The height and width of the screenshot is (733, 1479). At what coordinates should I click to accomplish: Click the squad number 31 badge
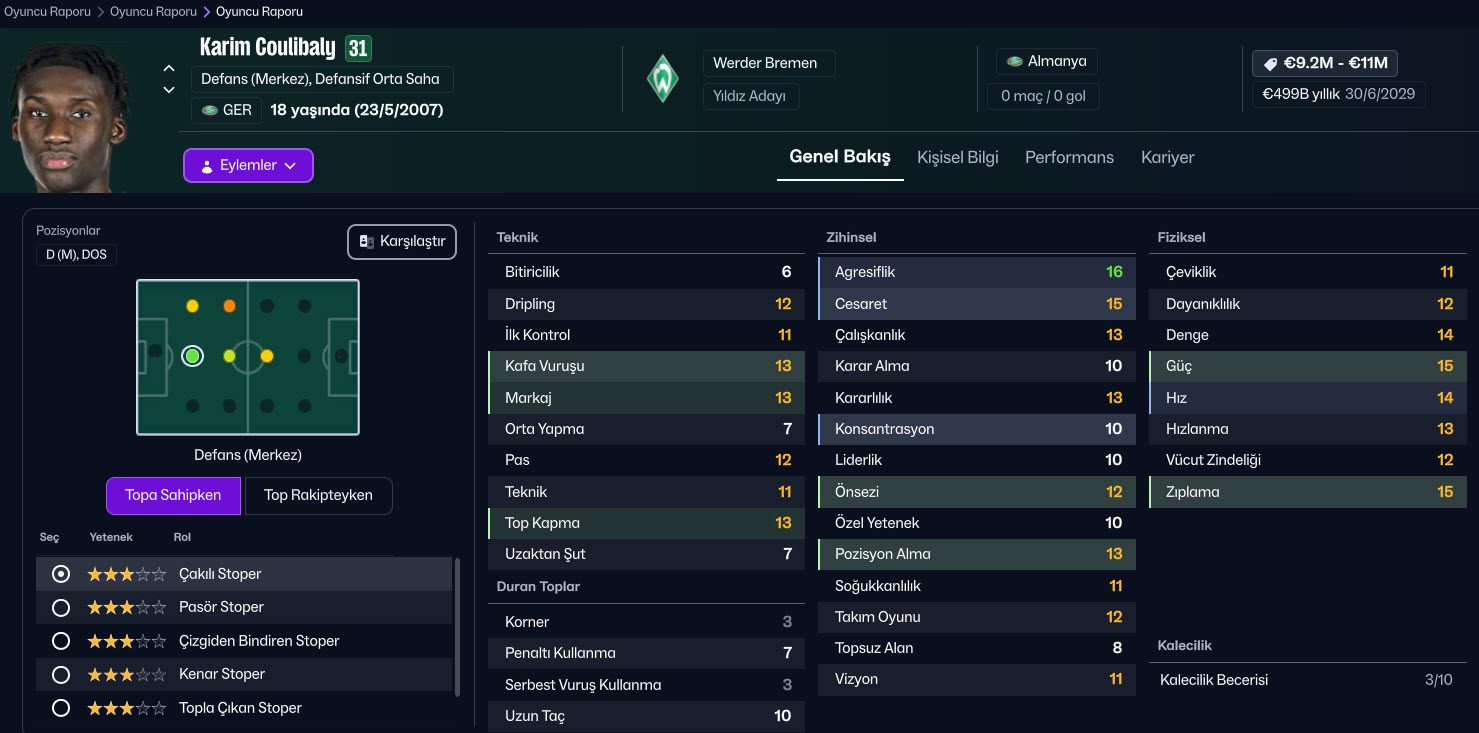(358, 48)
